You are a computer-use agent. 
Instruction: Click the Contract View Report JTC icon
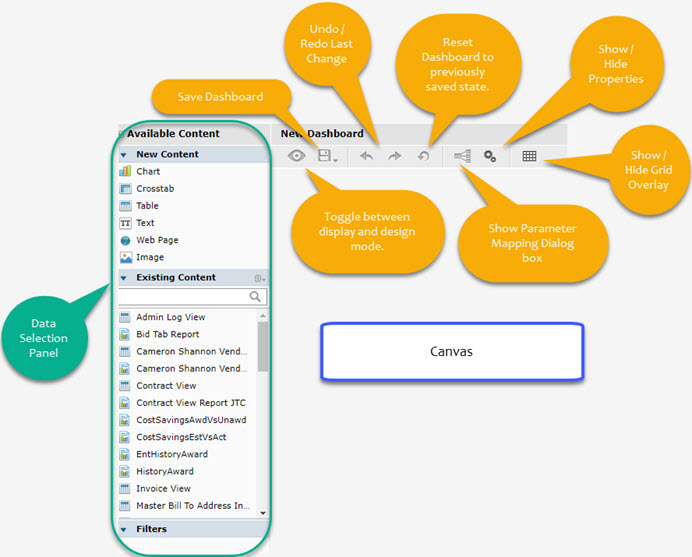point(125,403)
